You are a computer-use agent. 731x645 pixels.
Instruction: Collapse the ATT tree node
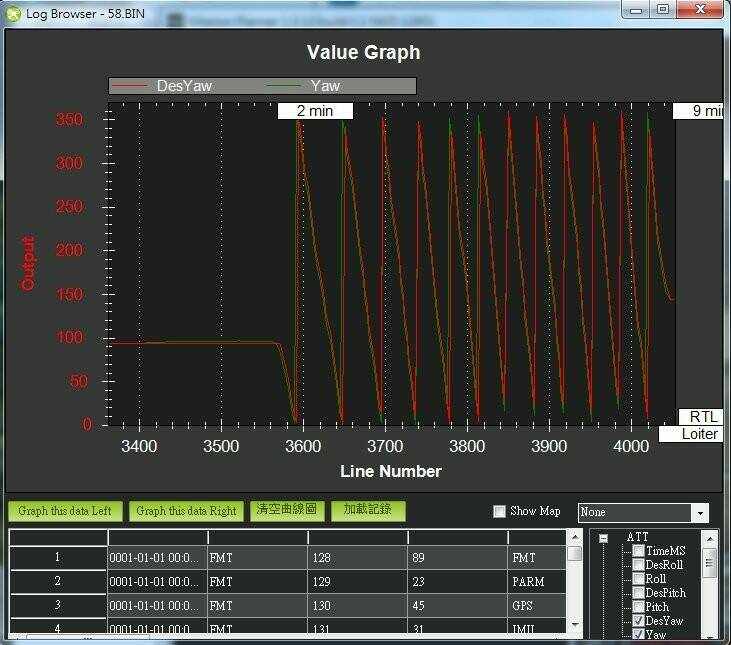click(604, 538)
